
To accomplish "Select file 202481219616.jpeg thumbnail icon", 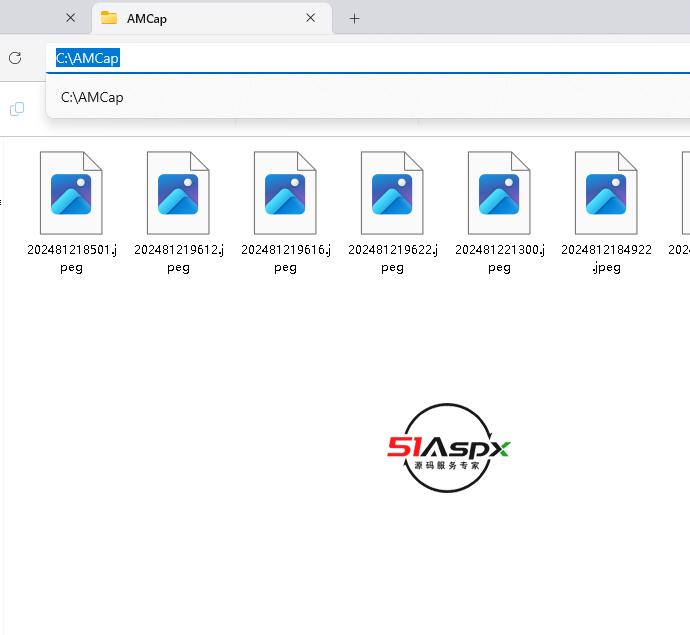I will coord(285,193).
